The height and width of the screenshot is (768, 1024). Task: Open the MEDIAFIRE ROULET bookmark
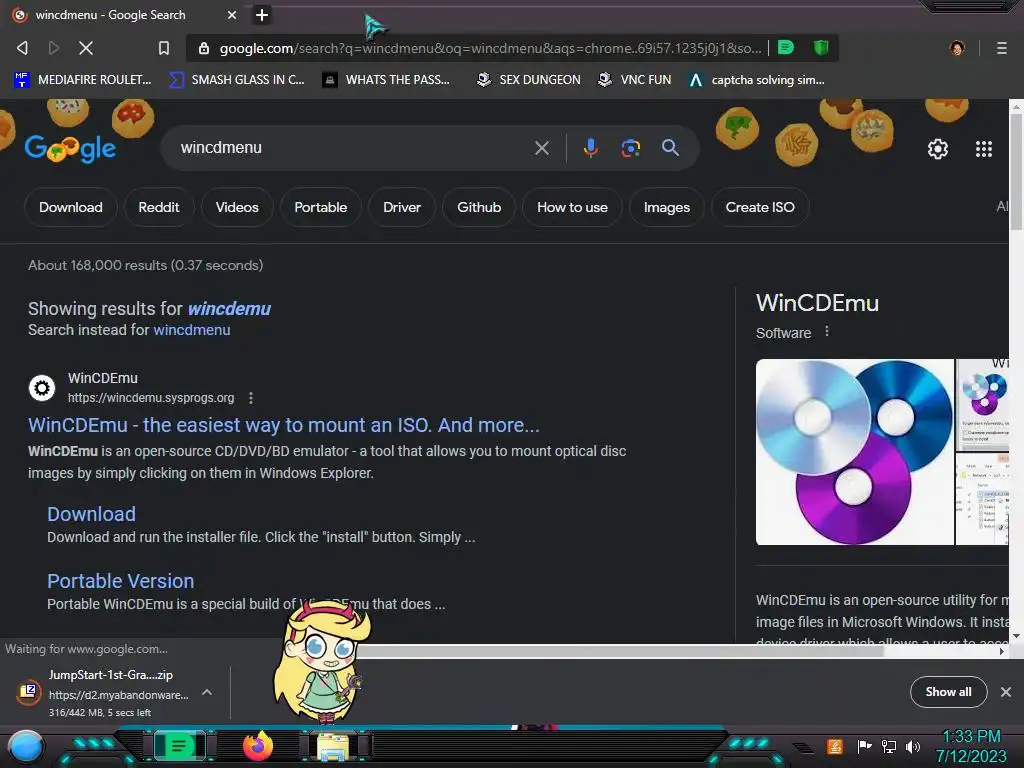click(83, 80)
